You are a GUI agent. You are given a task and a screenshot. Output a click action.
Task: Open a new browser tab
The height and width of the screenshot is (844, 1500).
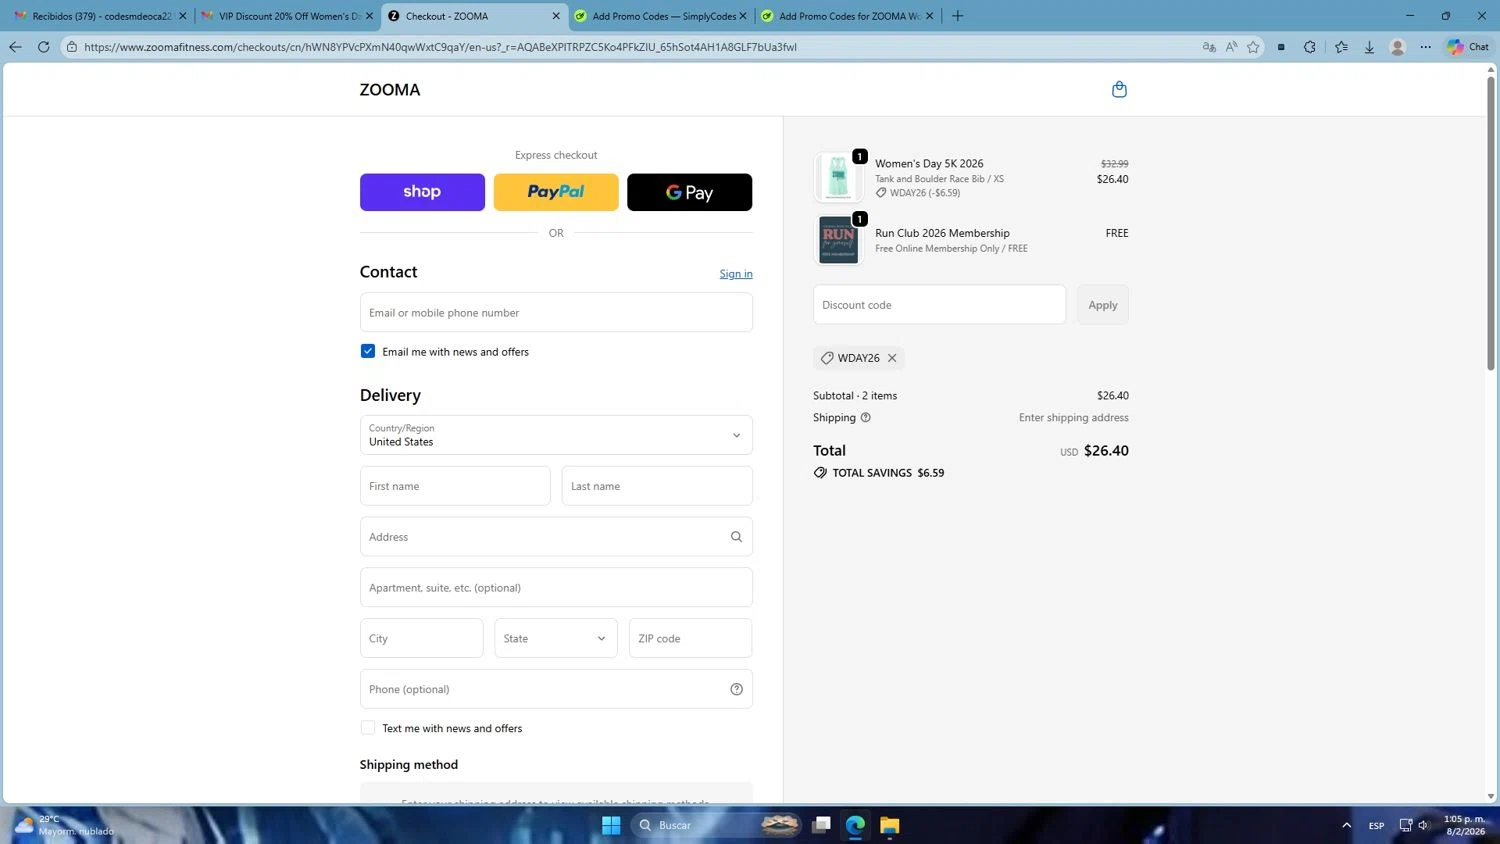(x=957, y=16)
